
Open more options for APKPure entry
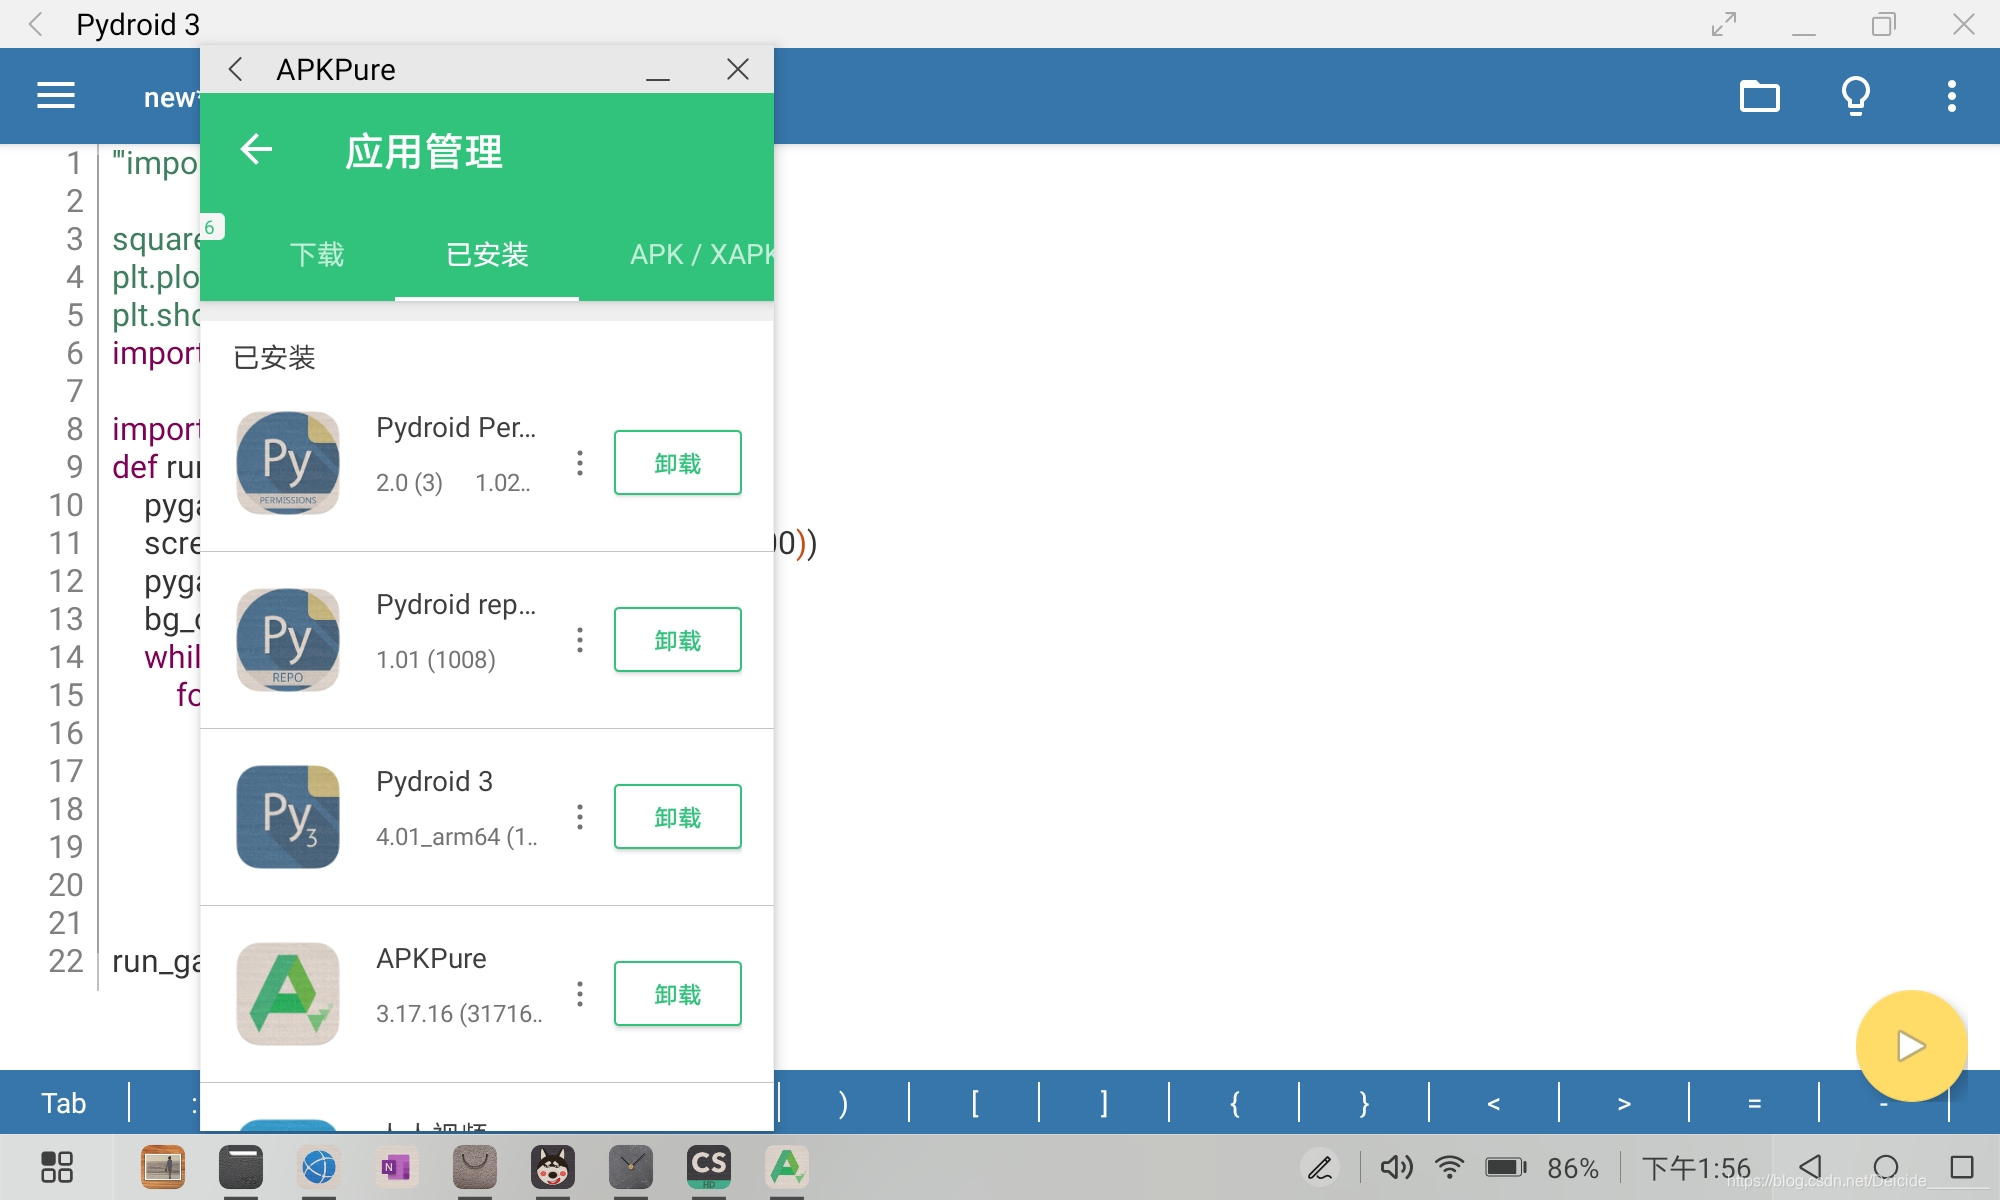580,994
